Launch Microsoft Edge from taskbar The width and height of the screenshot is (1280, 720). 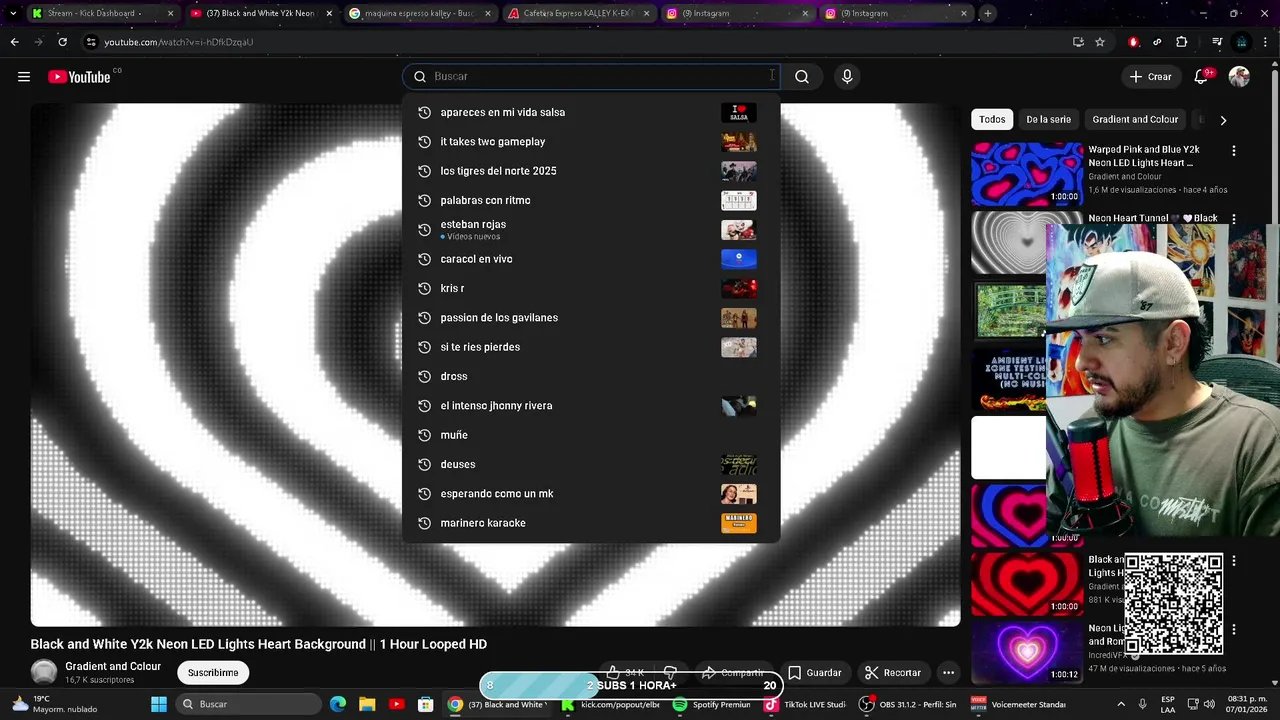[338, 704]
